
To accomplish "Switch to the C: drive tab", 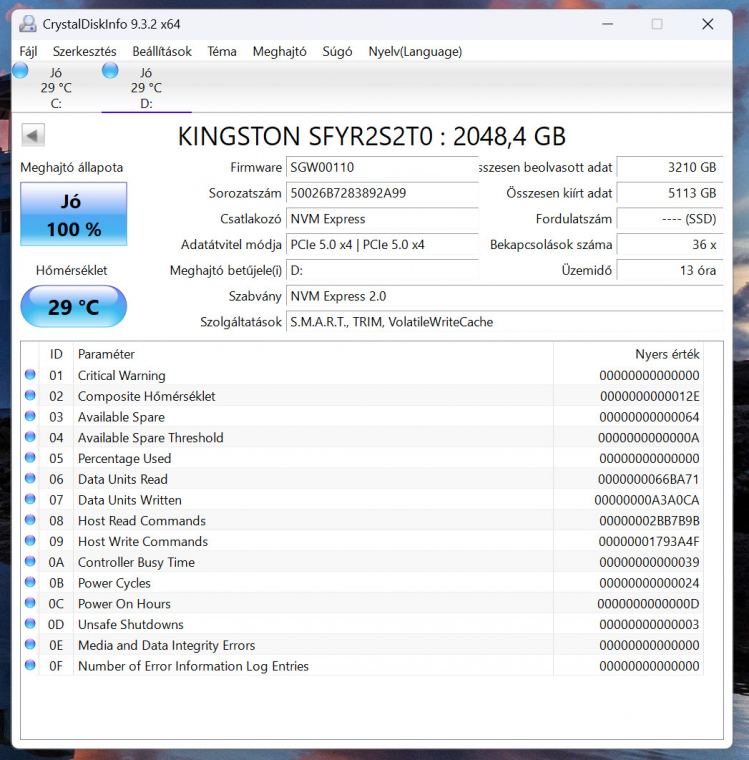I will (x=56, y=88).
